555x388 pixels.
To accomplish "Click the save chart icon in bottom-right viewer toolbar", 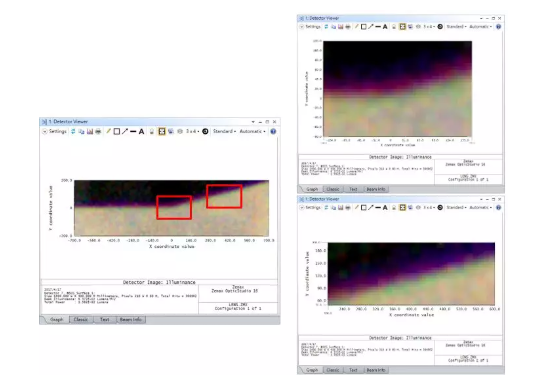I will point(341,207).
